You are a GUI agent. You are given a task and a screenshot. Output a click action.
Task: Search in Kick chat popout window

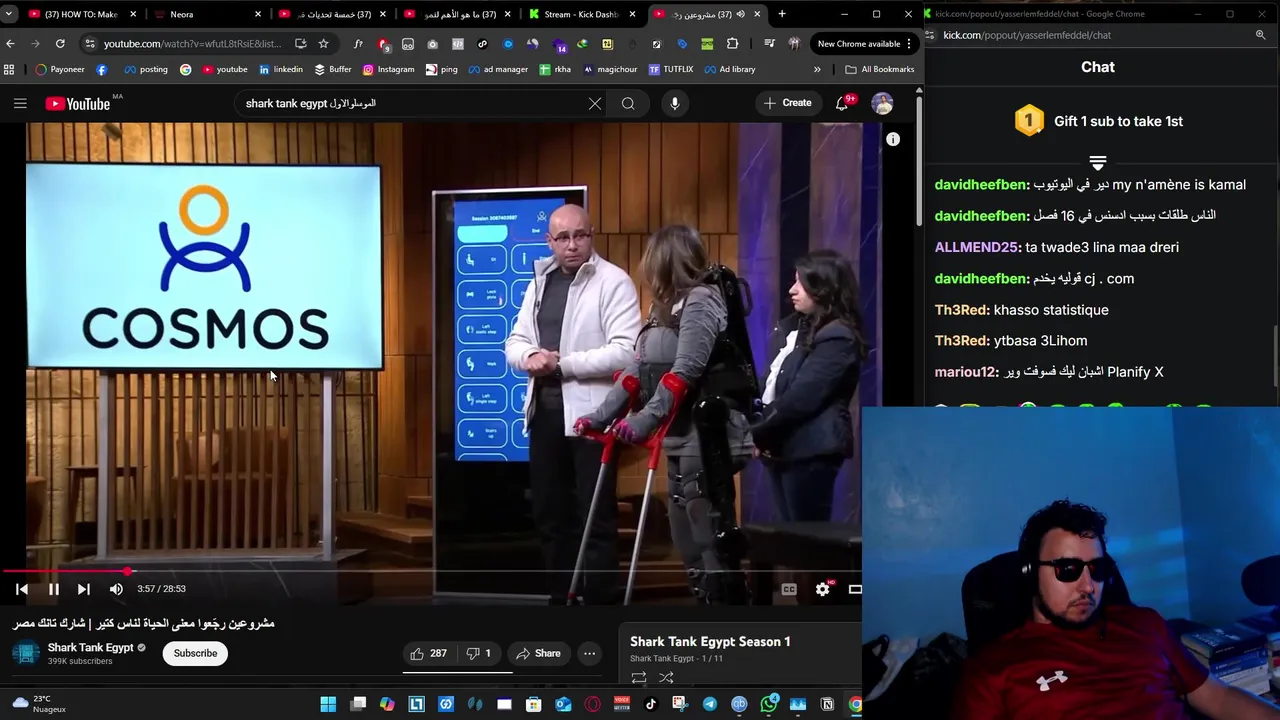pos(1260,35)
